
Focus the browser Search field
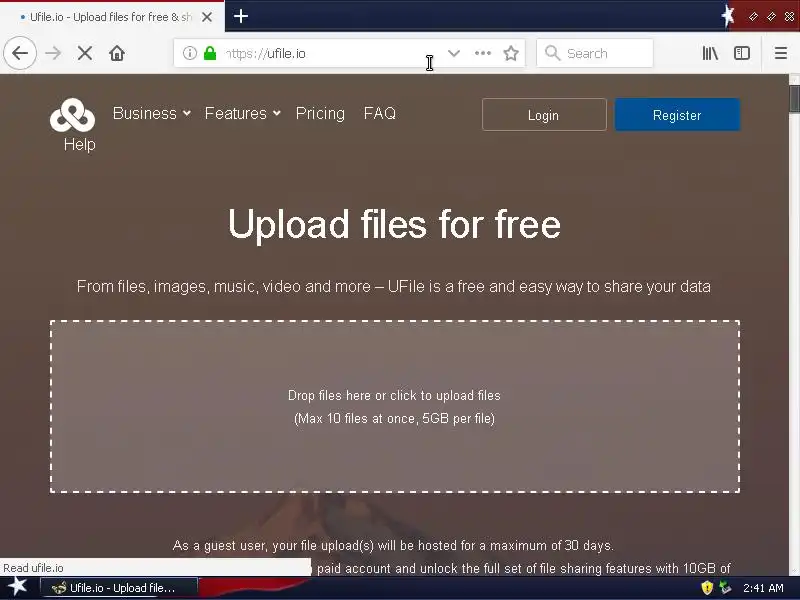[595, 53]
